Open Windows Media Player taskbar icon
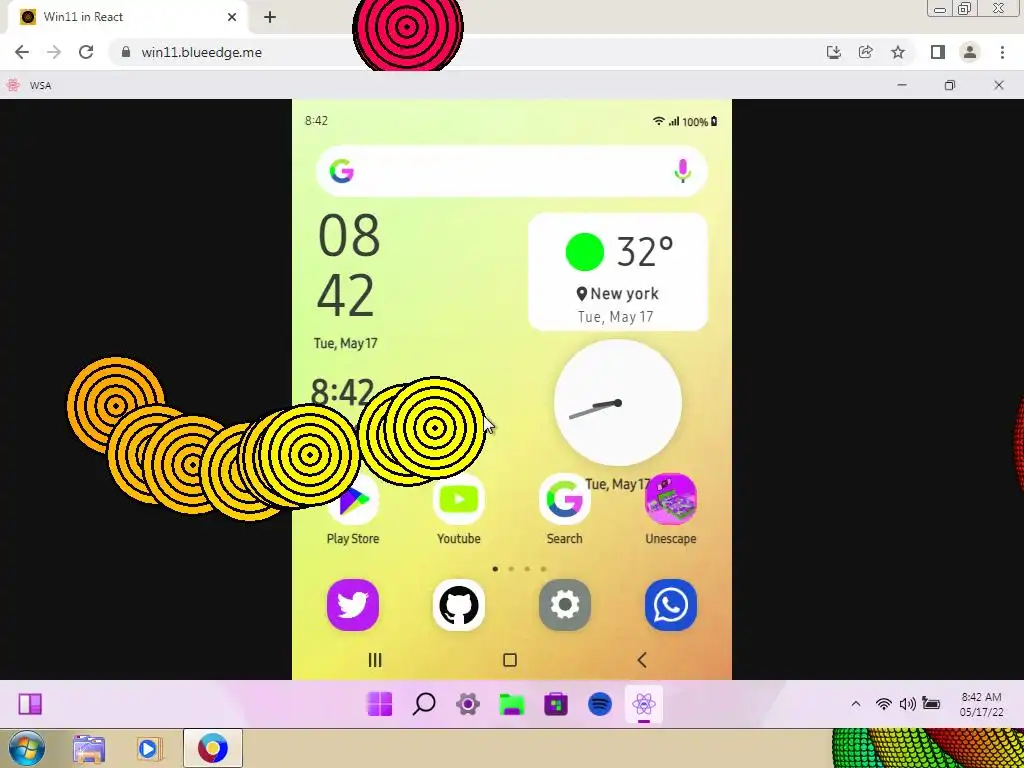 pos(148,748)
